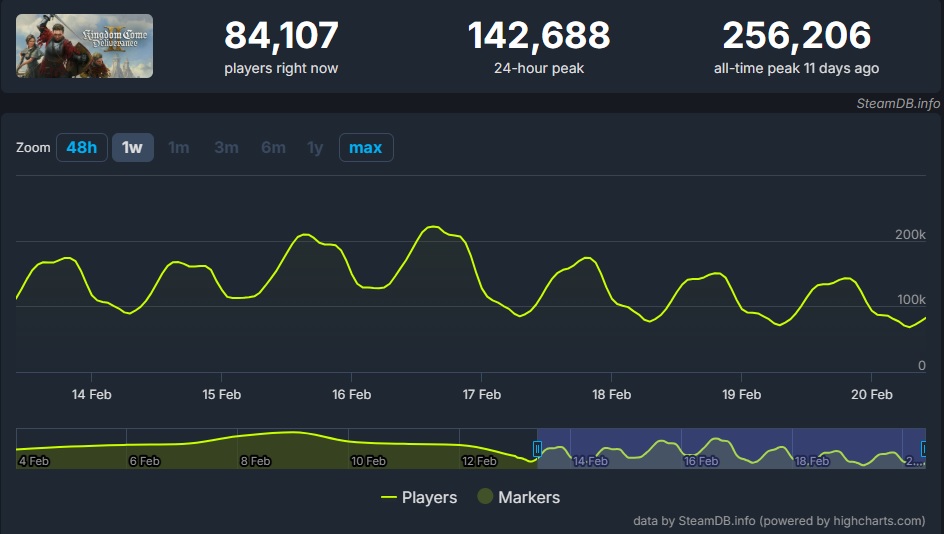This screenshot has height=534, width=944.
Task: Click the 16 Feb x-axis label
Action: tap(352, 394)
